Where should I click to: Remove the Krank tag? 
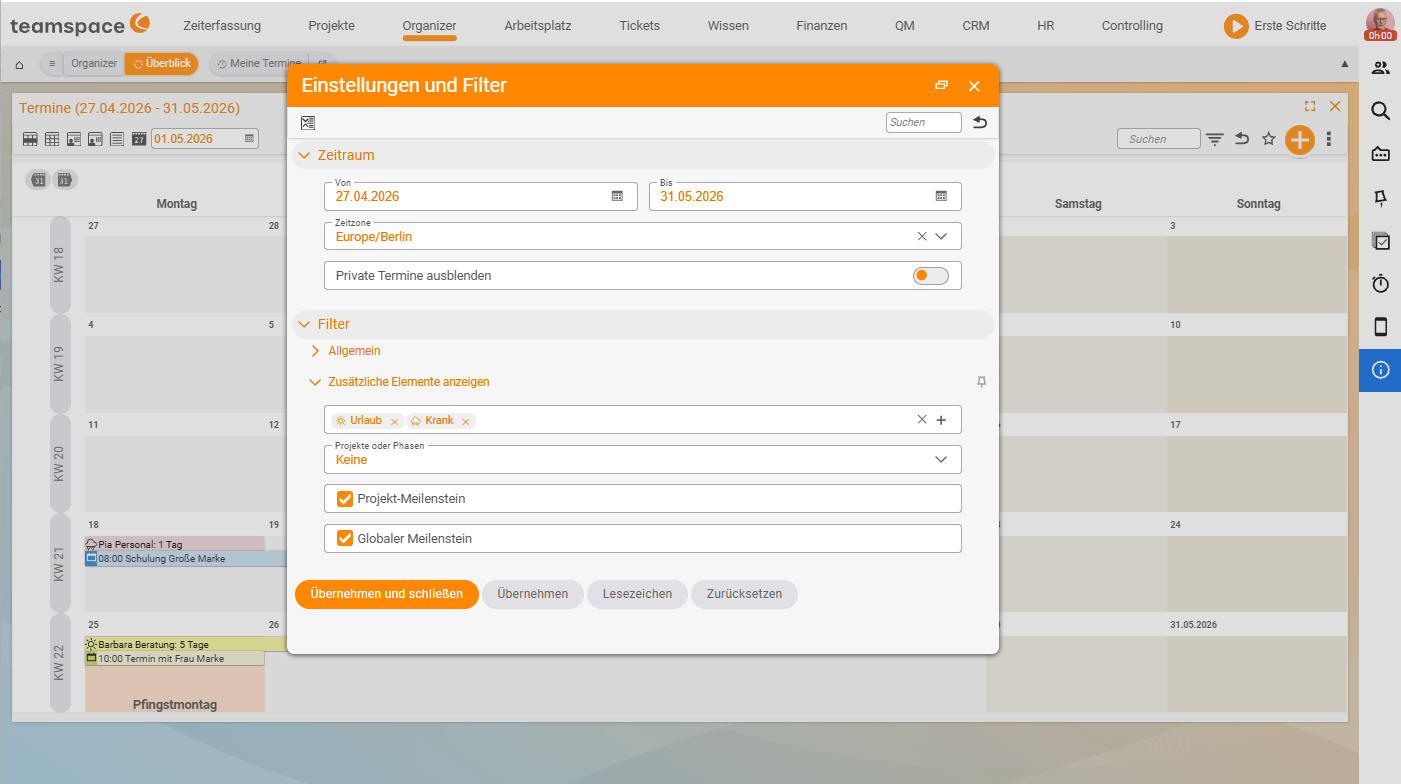pos(465,421)
